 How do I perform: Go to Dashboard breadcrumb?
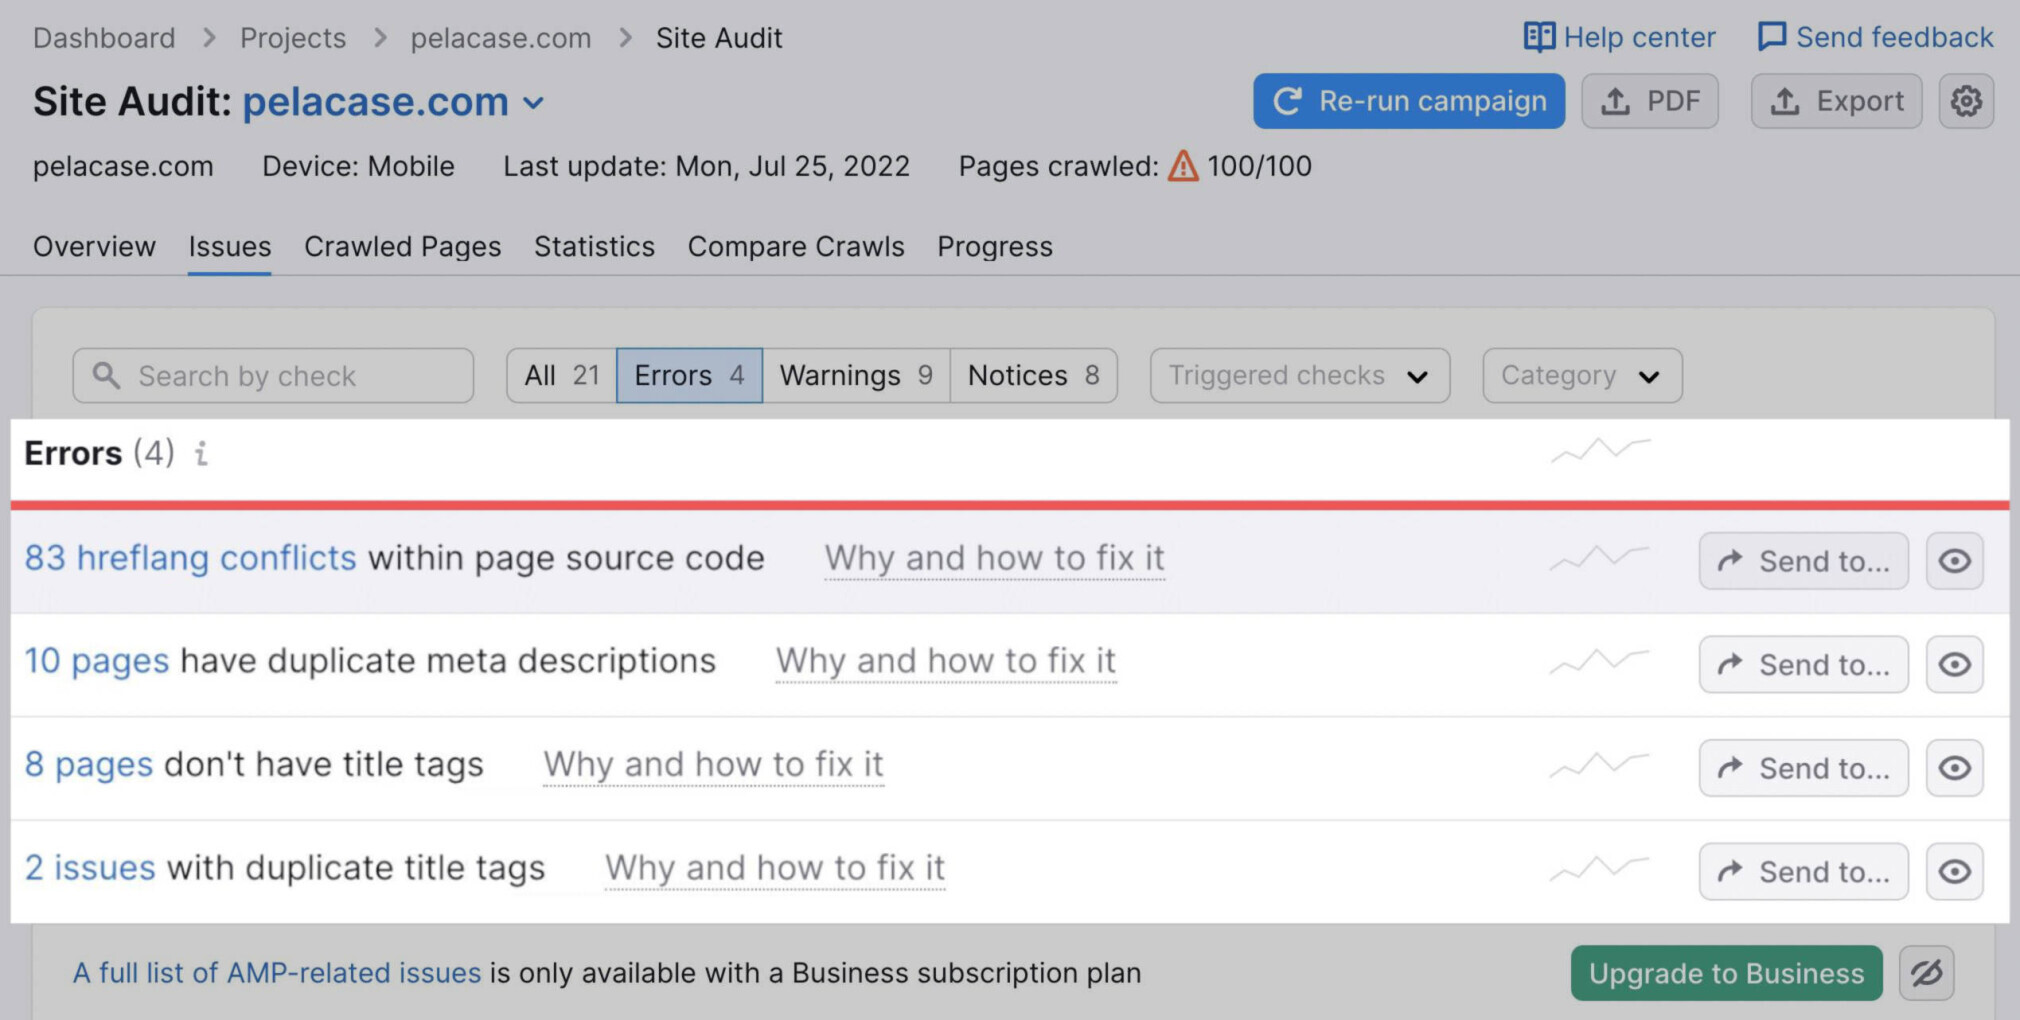pyautogui.click(x=104, y=38)
